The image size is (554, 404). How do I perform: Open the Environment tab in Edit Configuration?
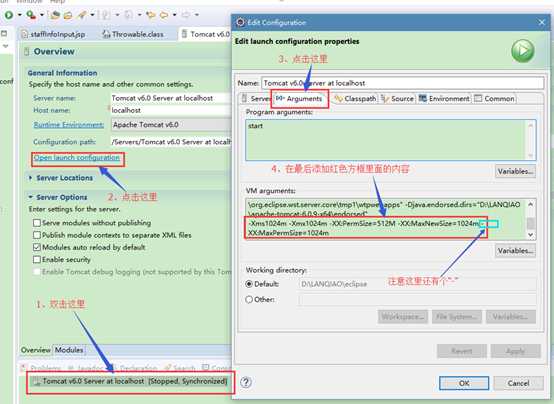444,99
